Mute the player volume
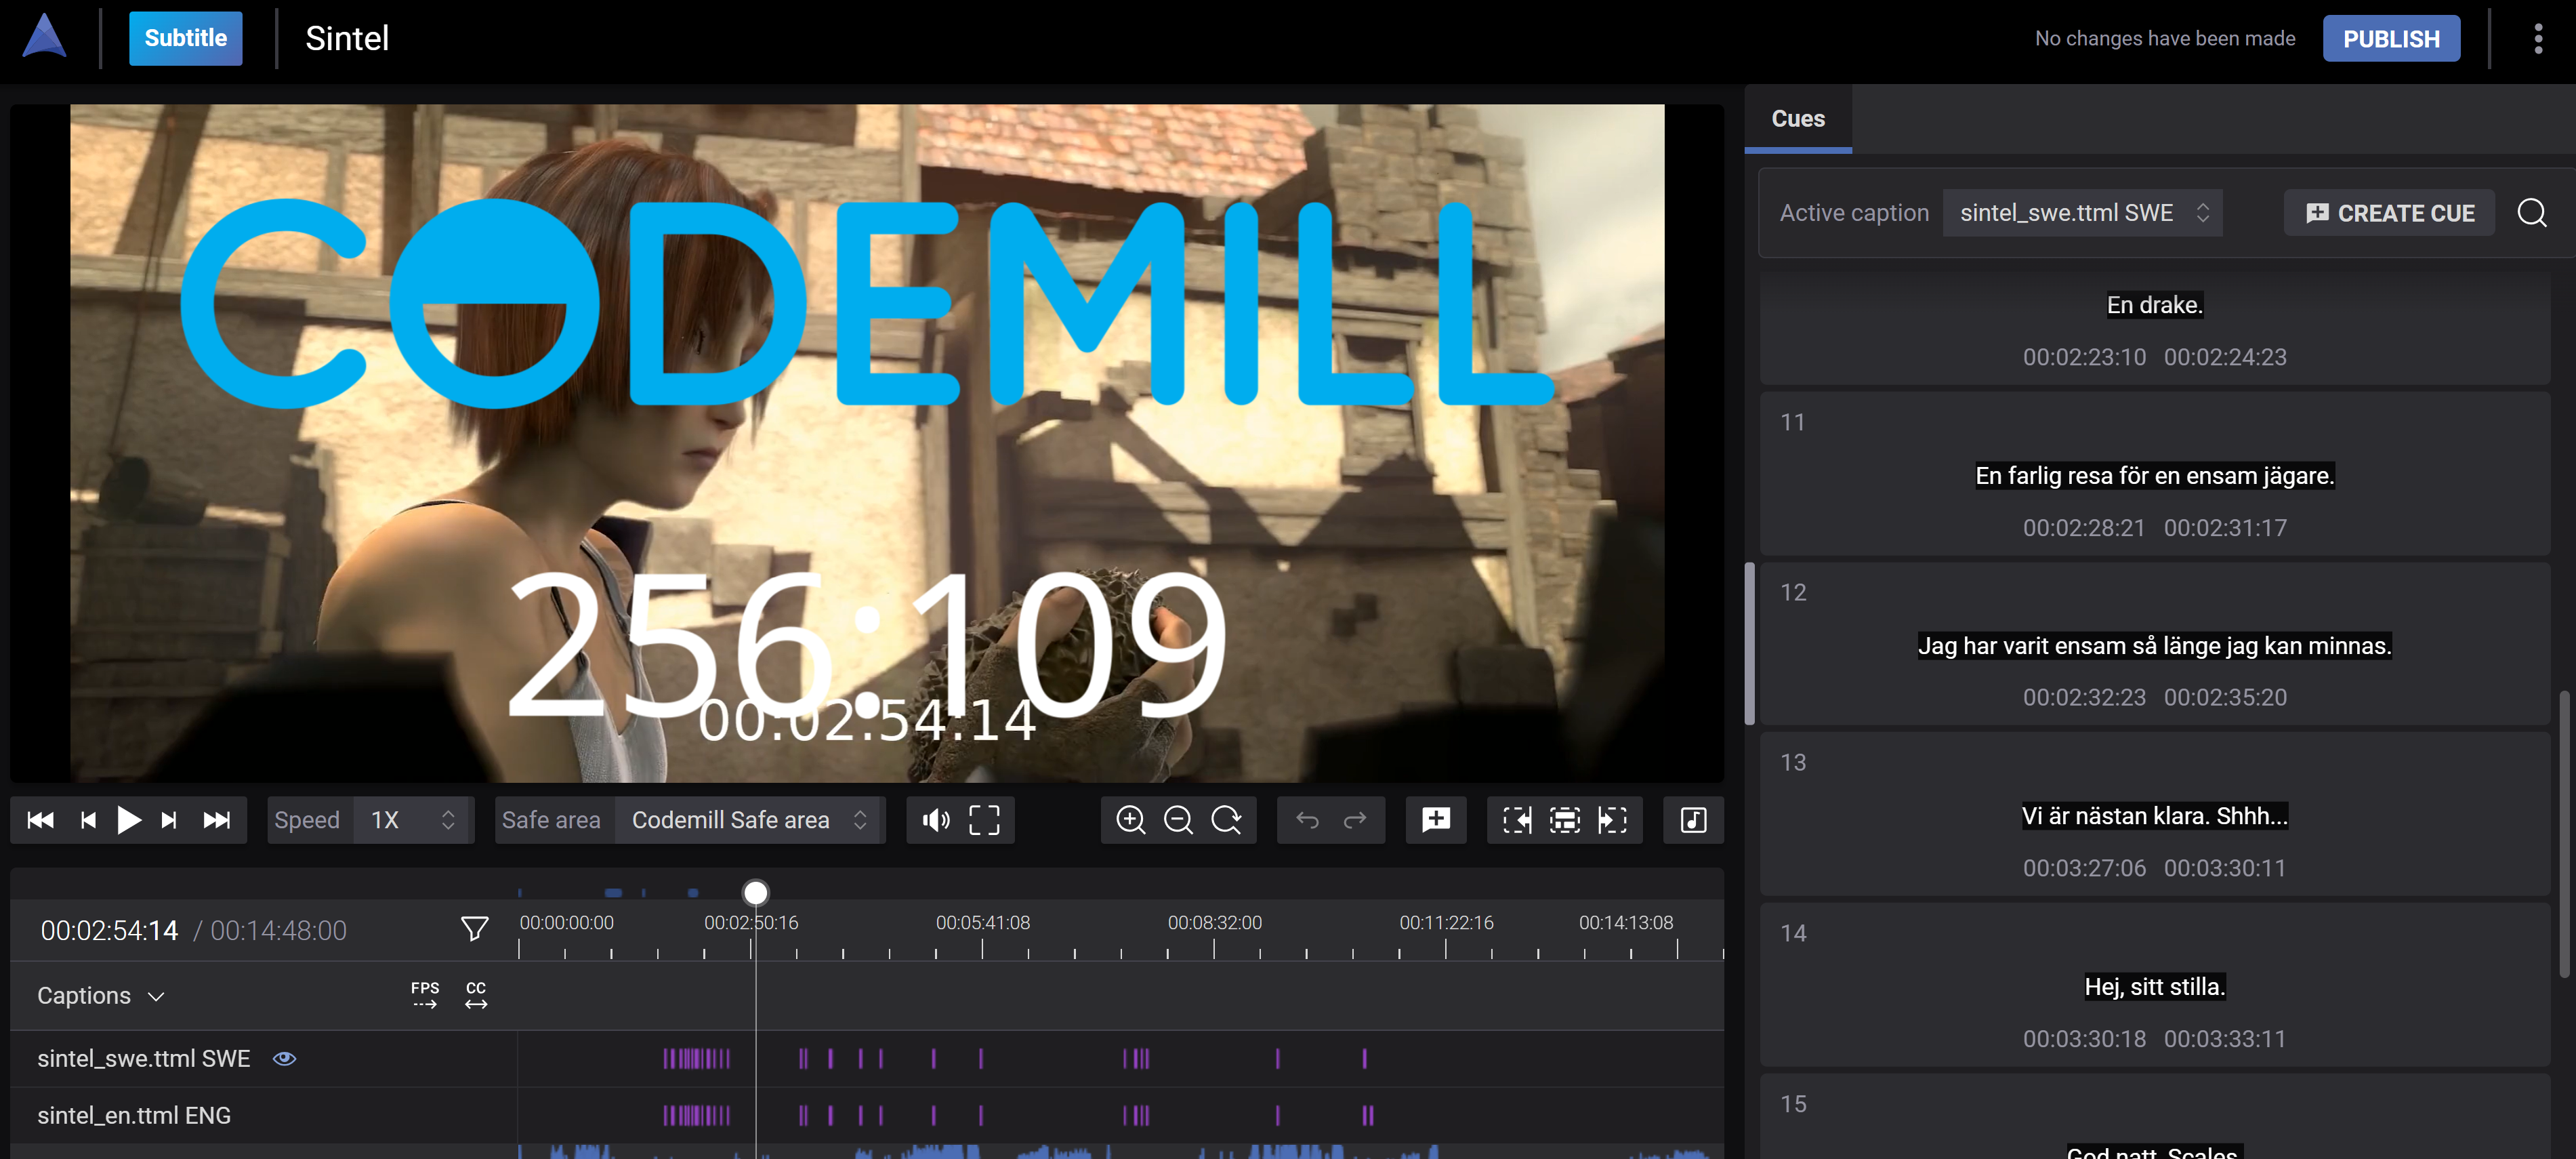The width and height of the screenshot is (2576, 1159). tap(936, 820)
